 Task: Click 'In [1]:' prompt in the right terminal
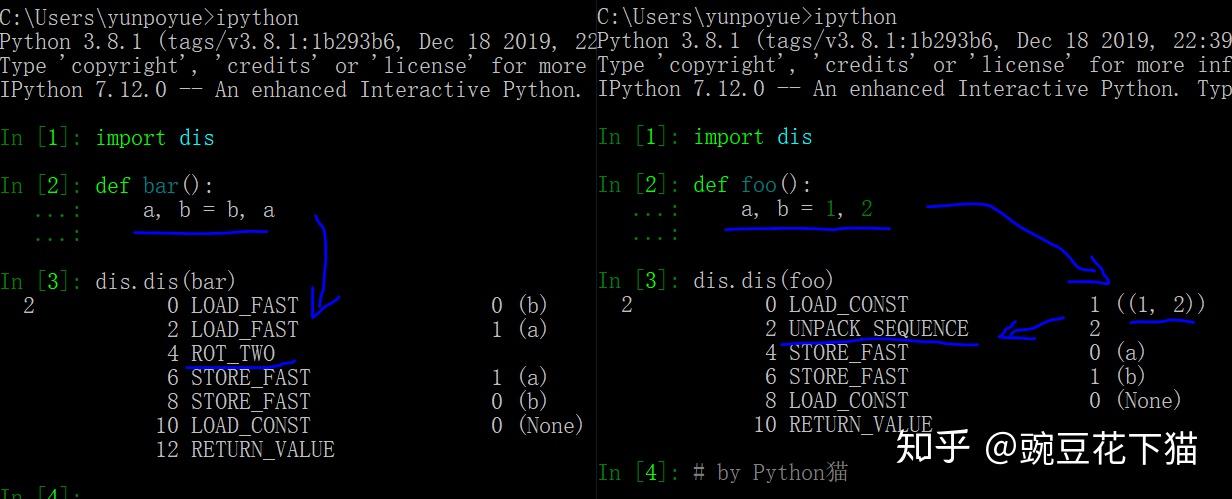point(638,137)
